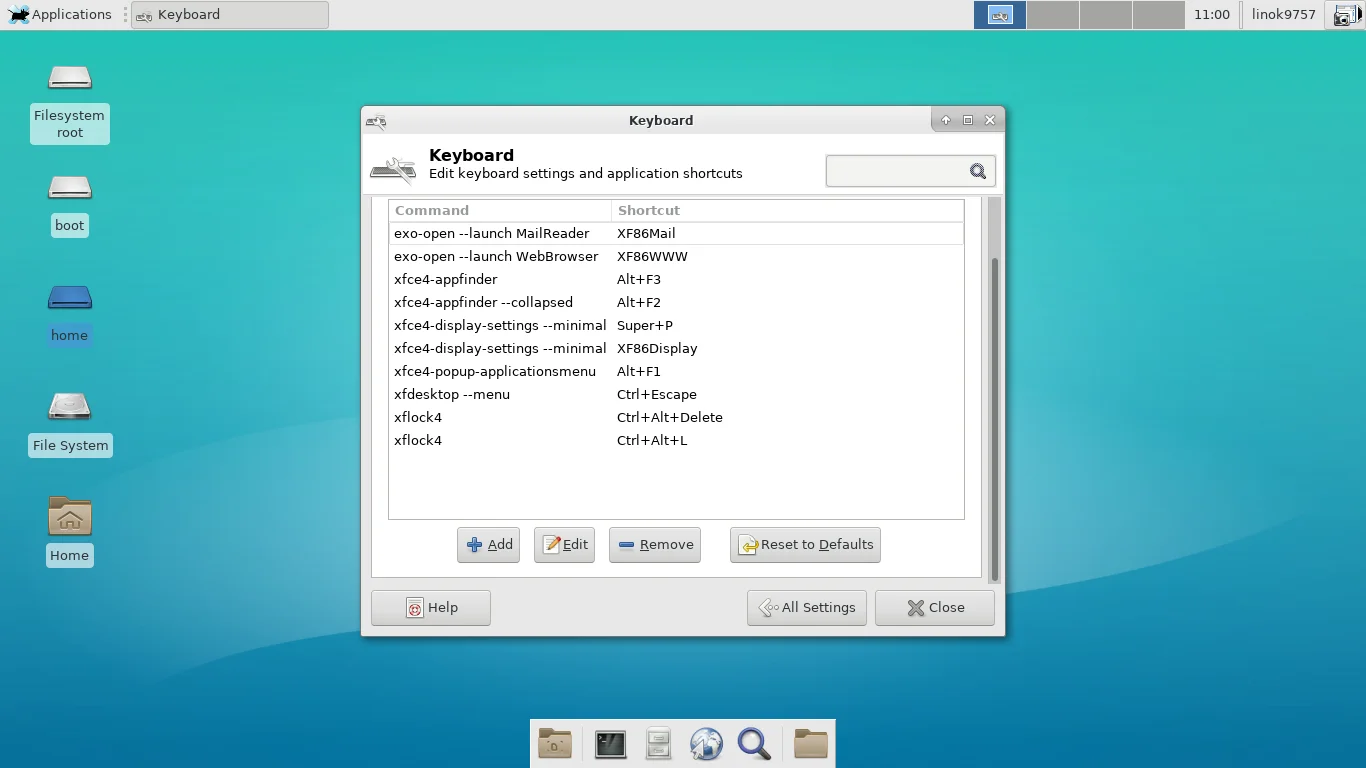Shade the window with the up-arrow button

point(946,120)
